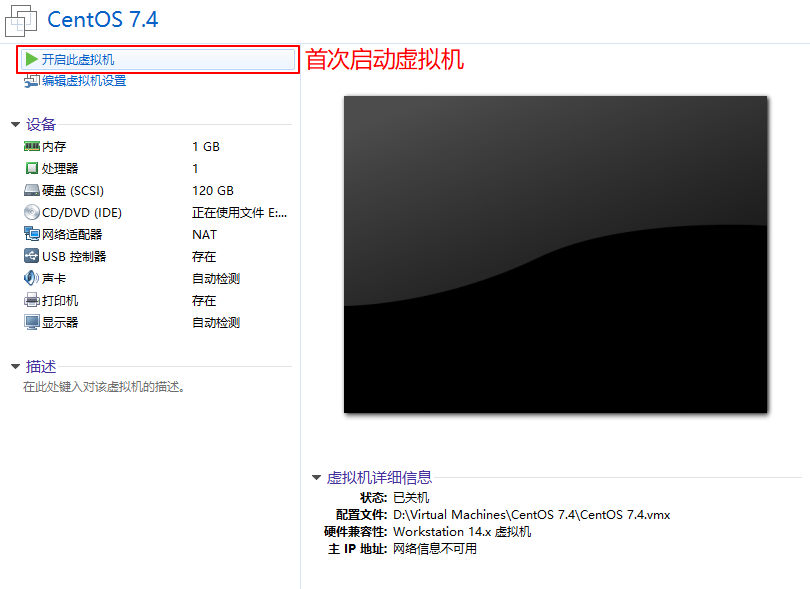Click 自动检测 value for 显示器
The width and height of the screenshot is (810, 589).
tap(216, 323)
